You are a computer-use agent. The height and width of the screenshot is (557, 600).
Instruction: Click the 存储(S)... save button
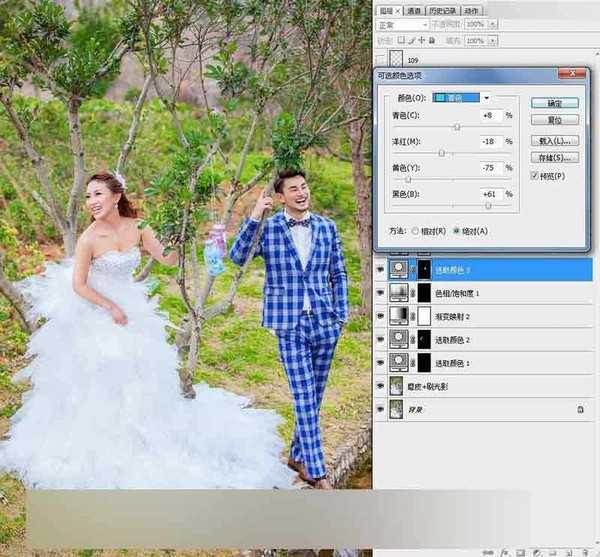(553, 158)
